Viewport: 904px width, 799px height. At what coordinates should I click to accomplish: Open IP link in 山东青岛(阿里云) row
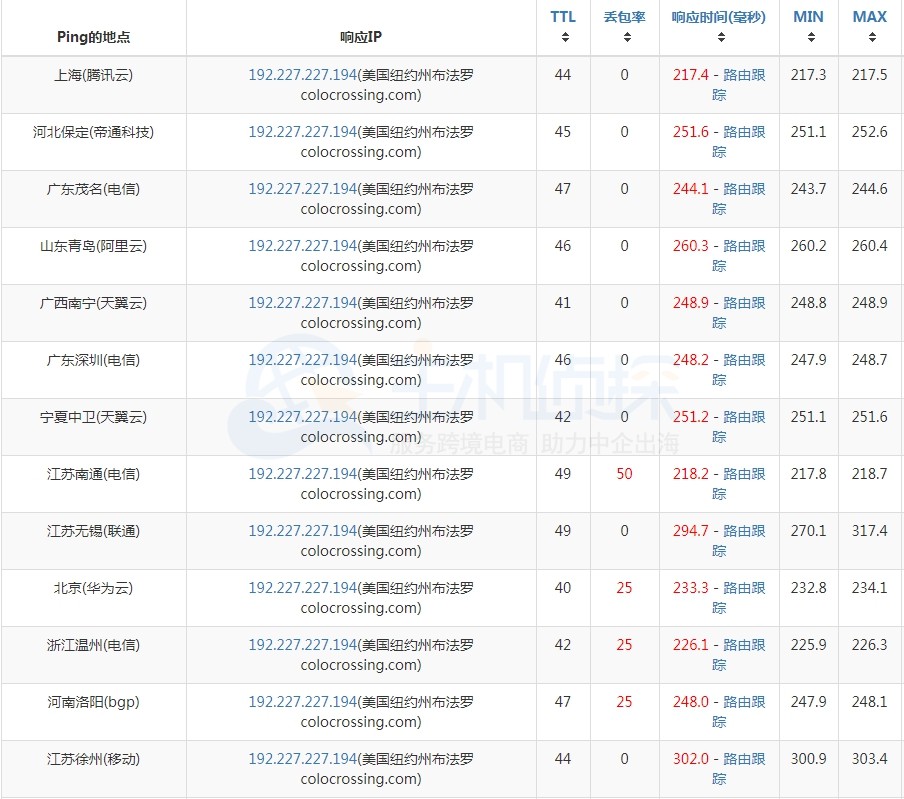coord(303,246)
